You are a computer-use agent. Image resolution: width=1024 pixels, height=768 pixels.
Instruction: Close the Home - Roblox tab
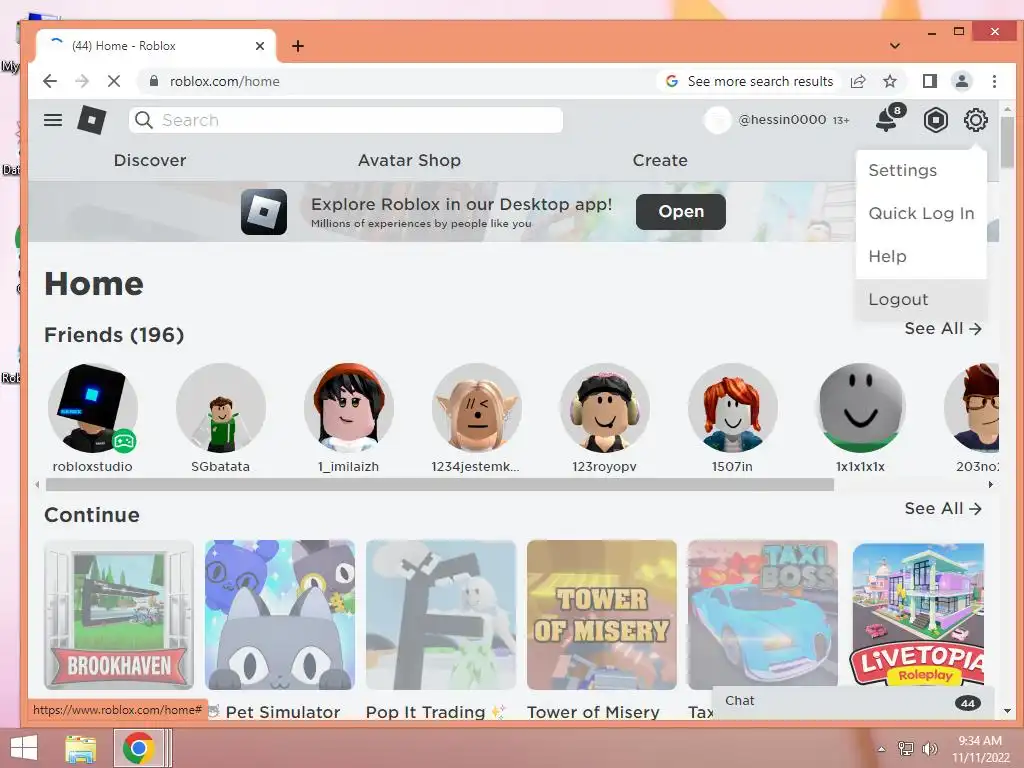[x=260, y=46]
